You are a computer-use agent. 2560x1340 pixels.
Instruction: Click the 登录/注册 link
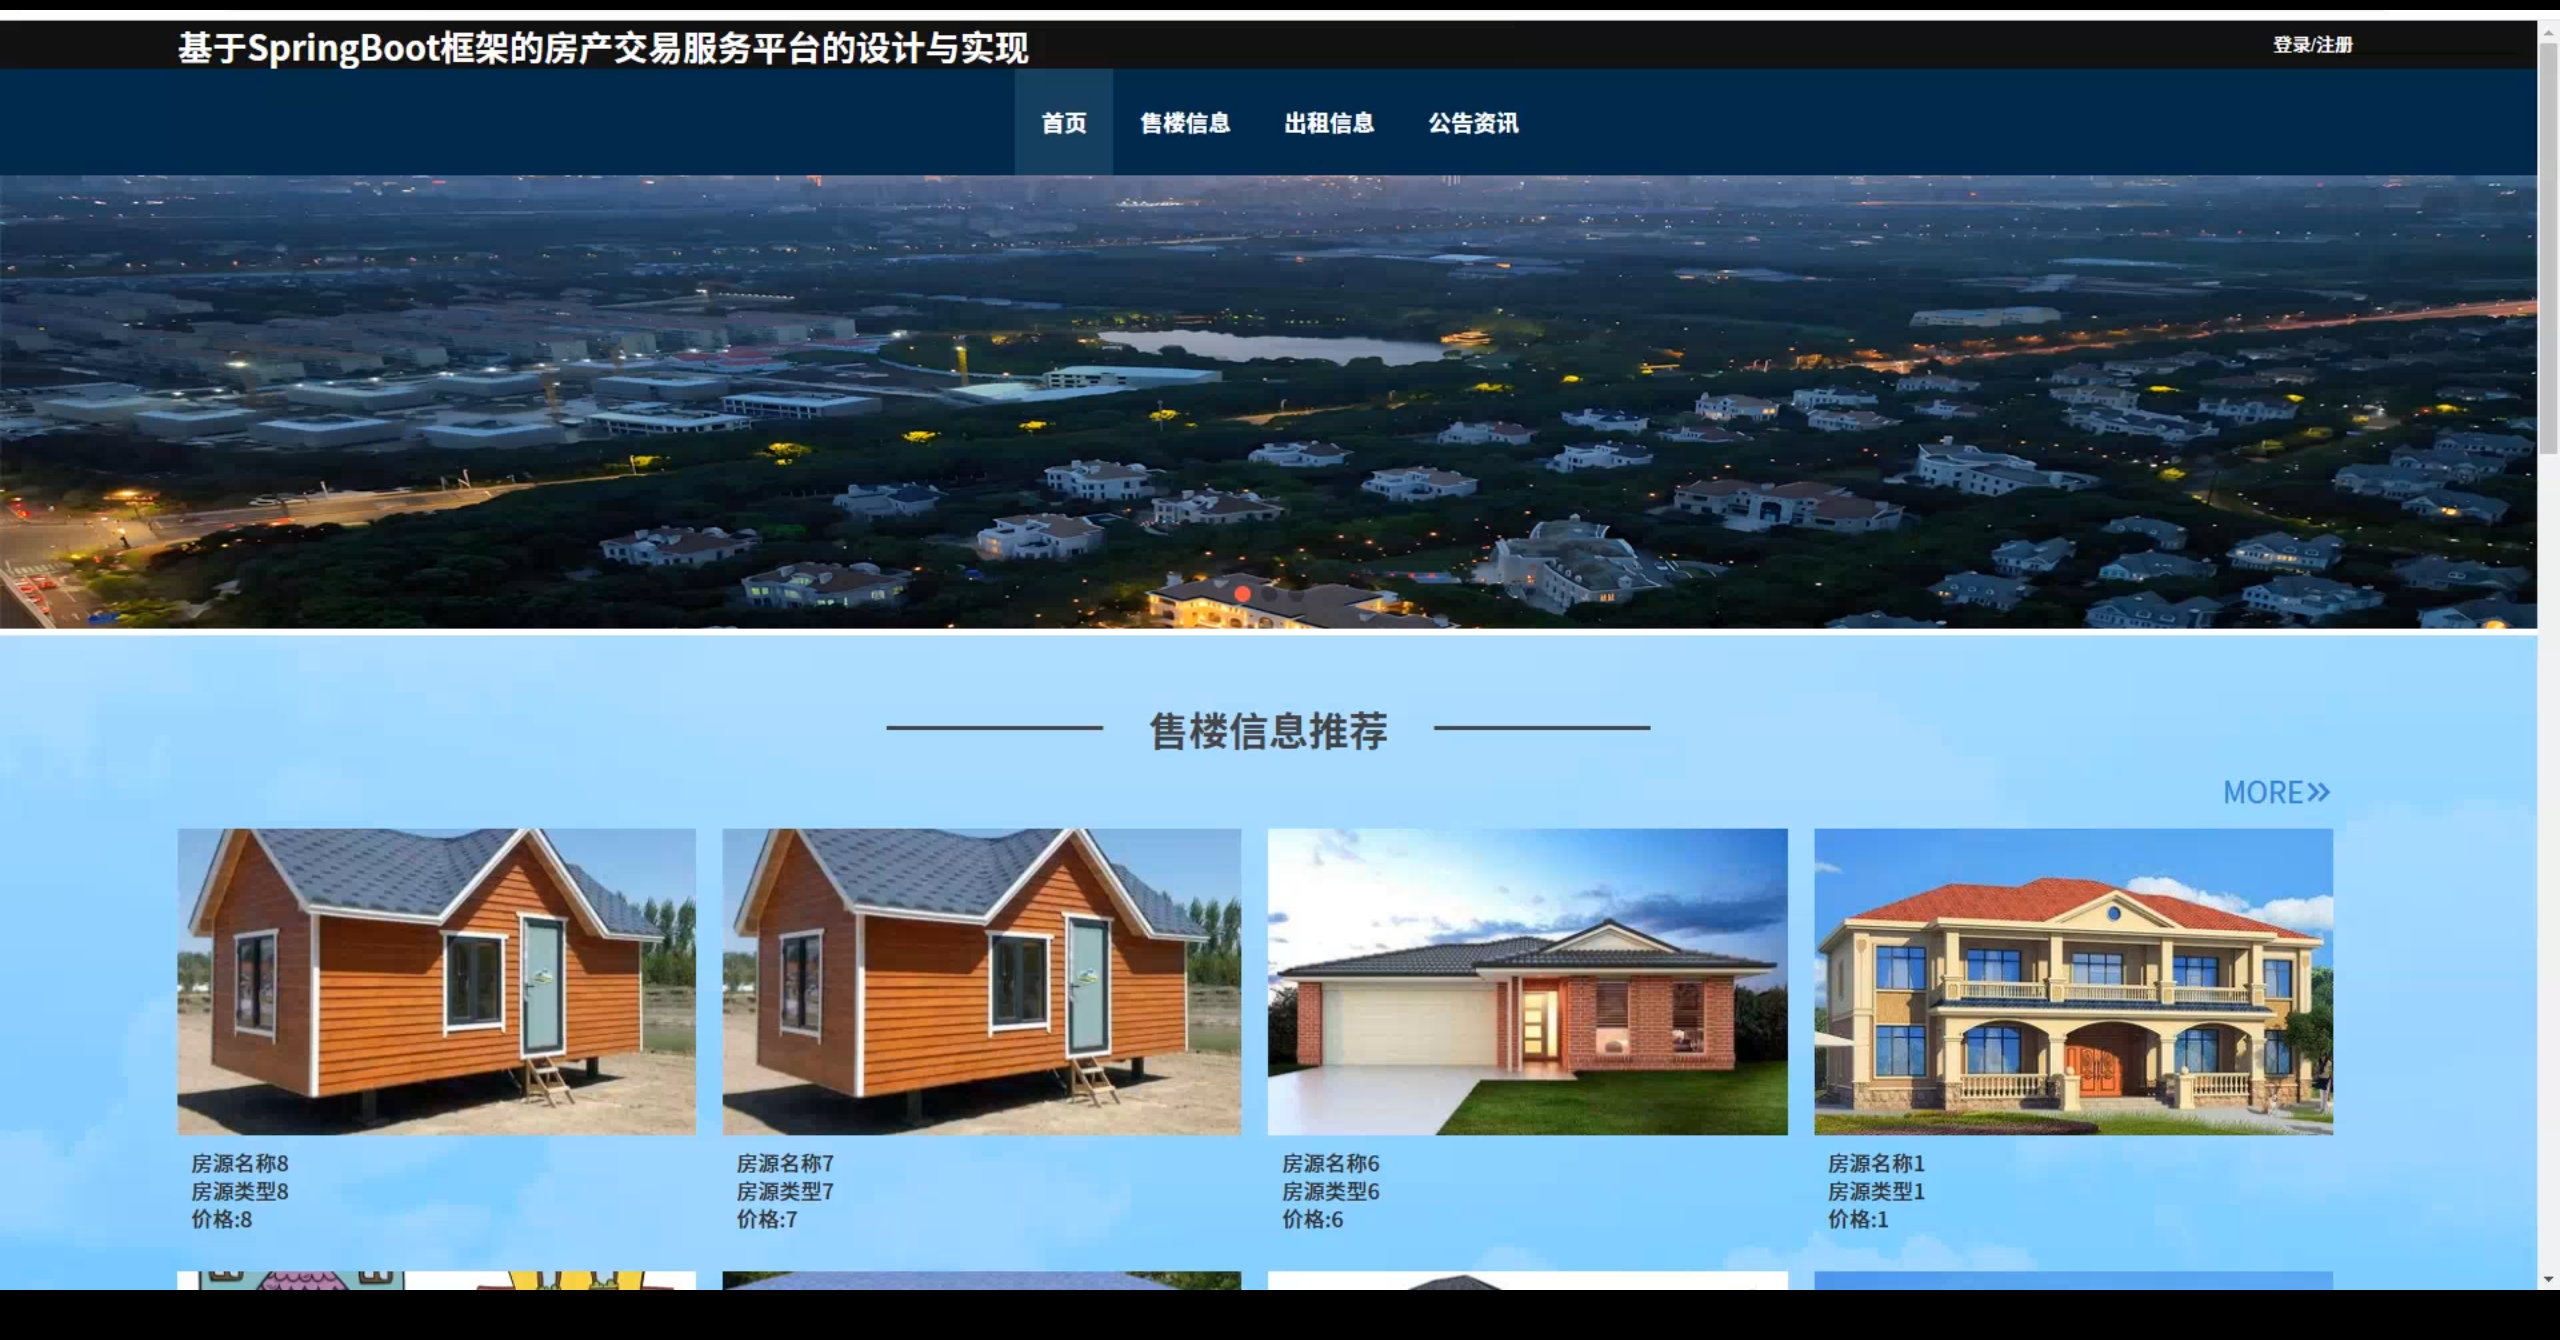point(2312,45)
